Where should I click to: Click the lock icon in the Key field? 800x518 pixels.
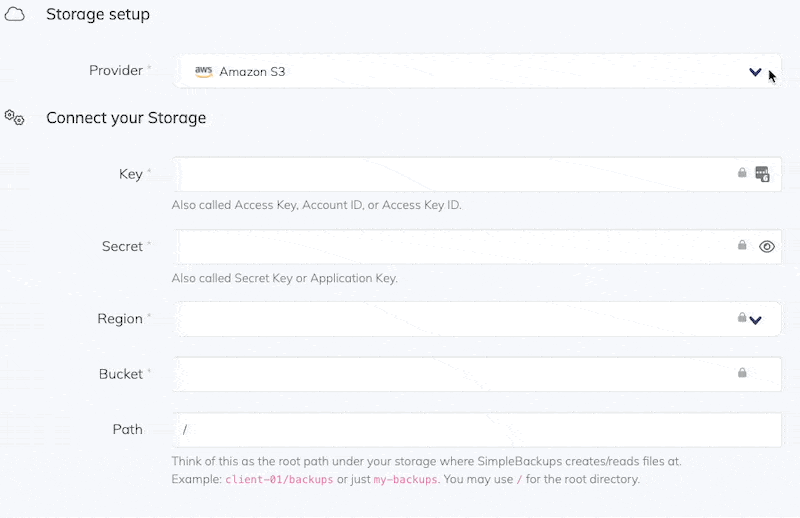[x=742, y=173]
